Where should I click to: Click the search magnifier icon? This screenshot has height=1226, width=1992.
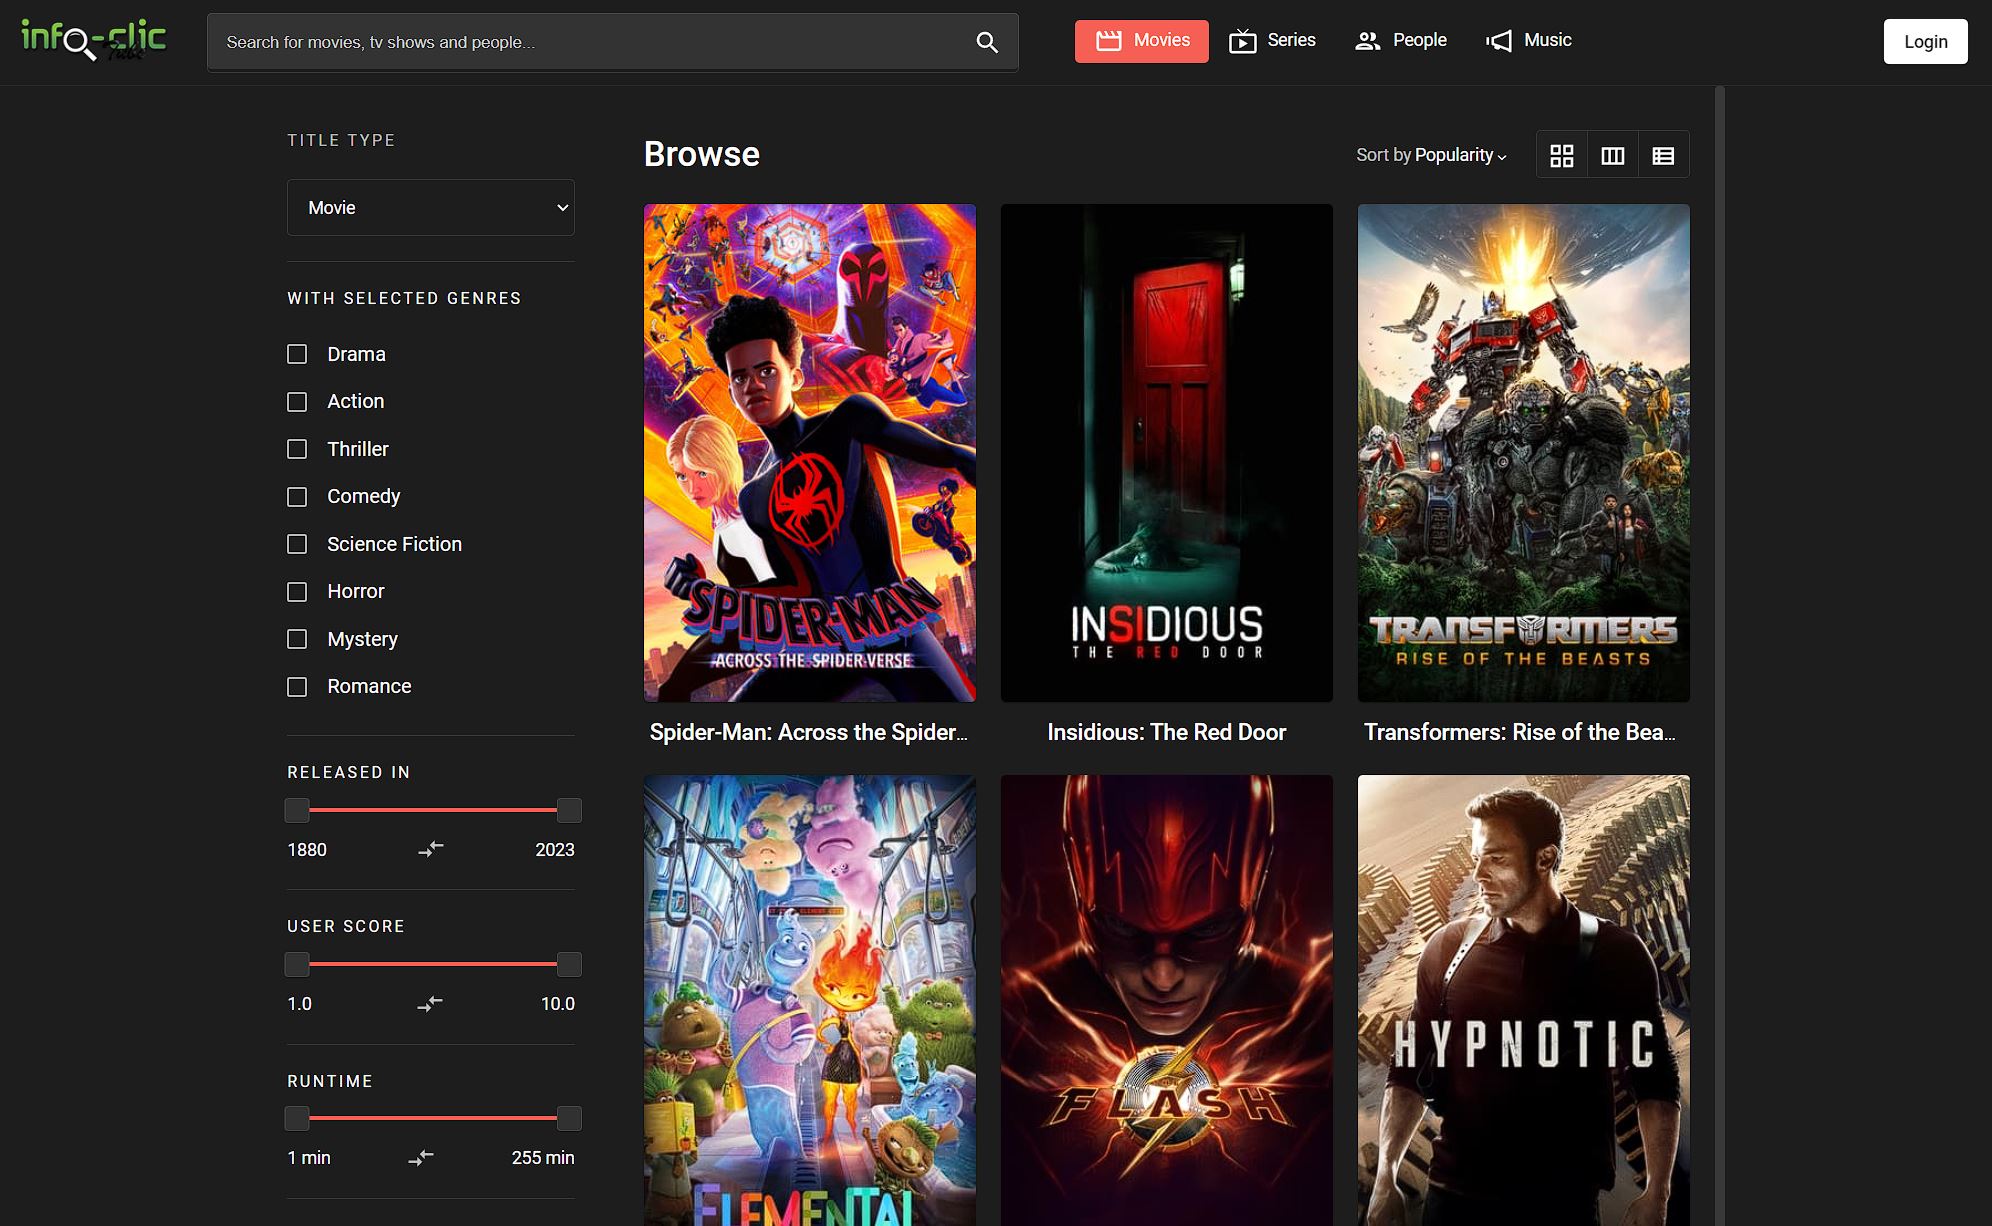tap(986, 42)
